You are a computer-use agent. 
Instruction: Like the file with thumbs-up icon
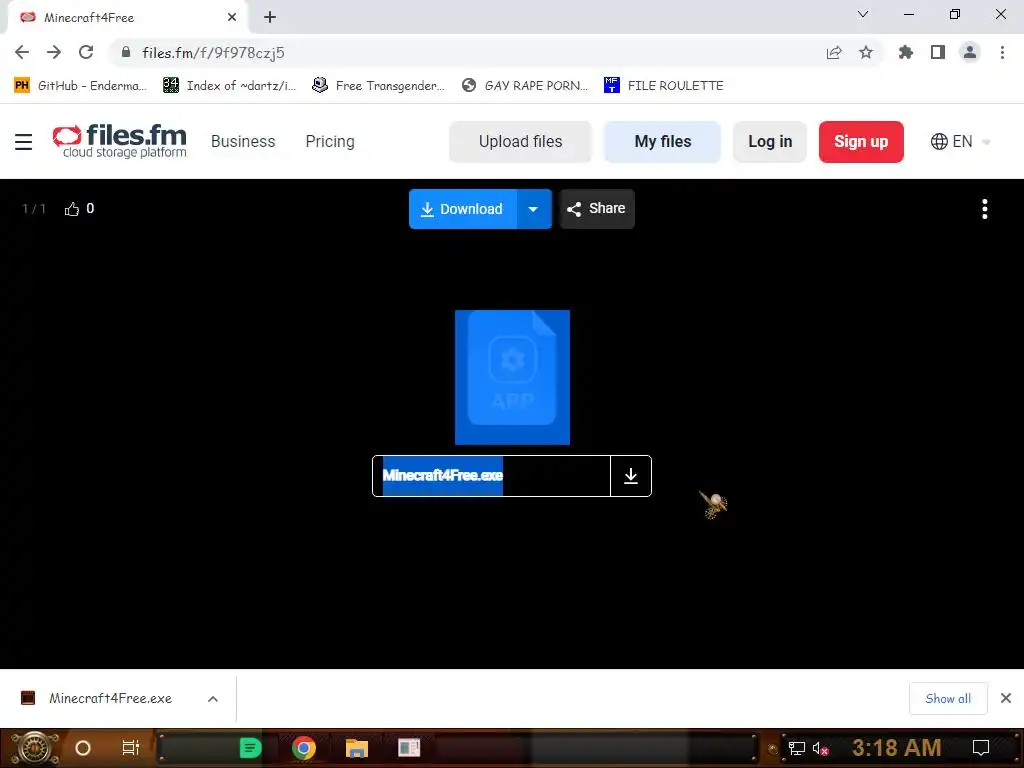(x=72, y=209)
